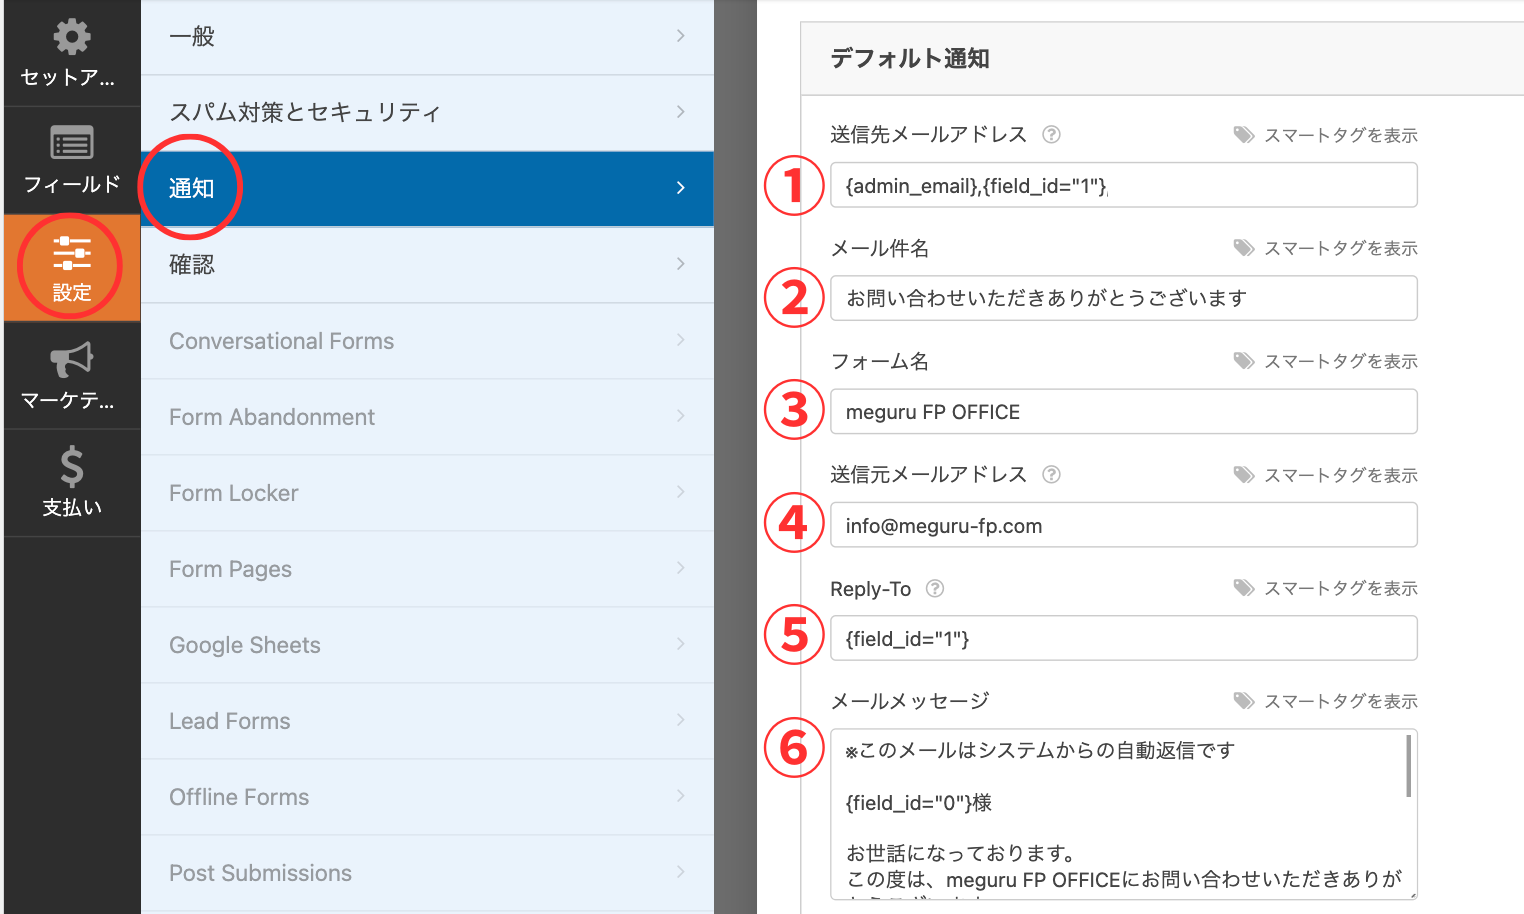Click the tag icon near メール件名
1524x914 pixels.
click(x=1245, y=247)
